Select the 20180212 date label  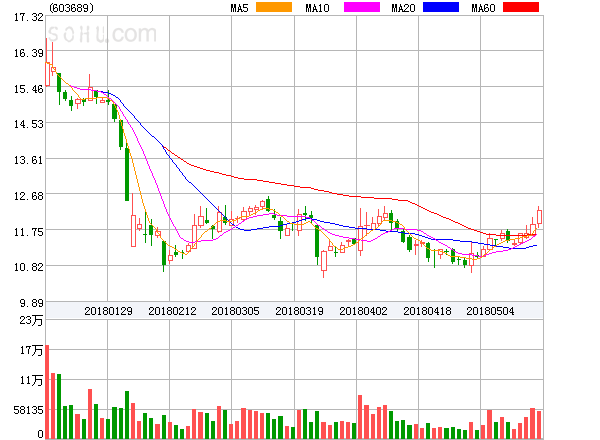(x=172, y=311)
